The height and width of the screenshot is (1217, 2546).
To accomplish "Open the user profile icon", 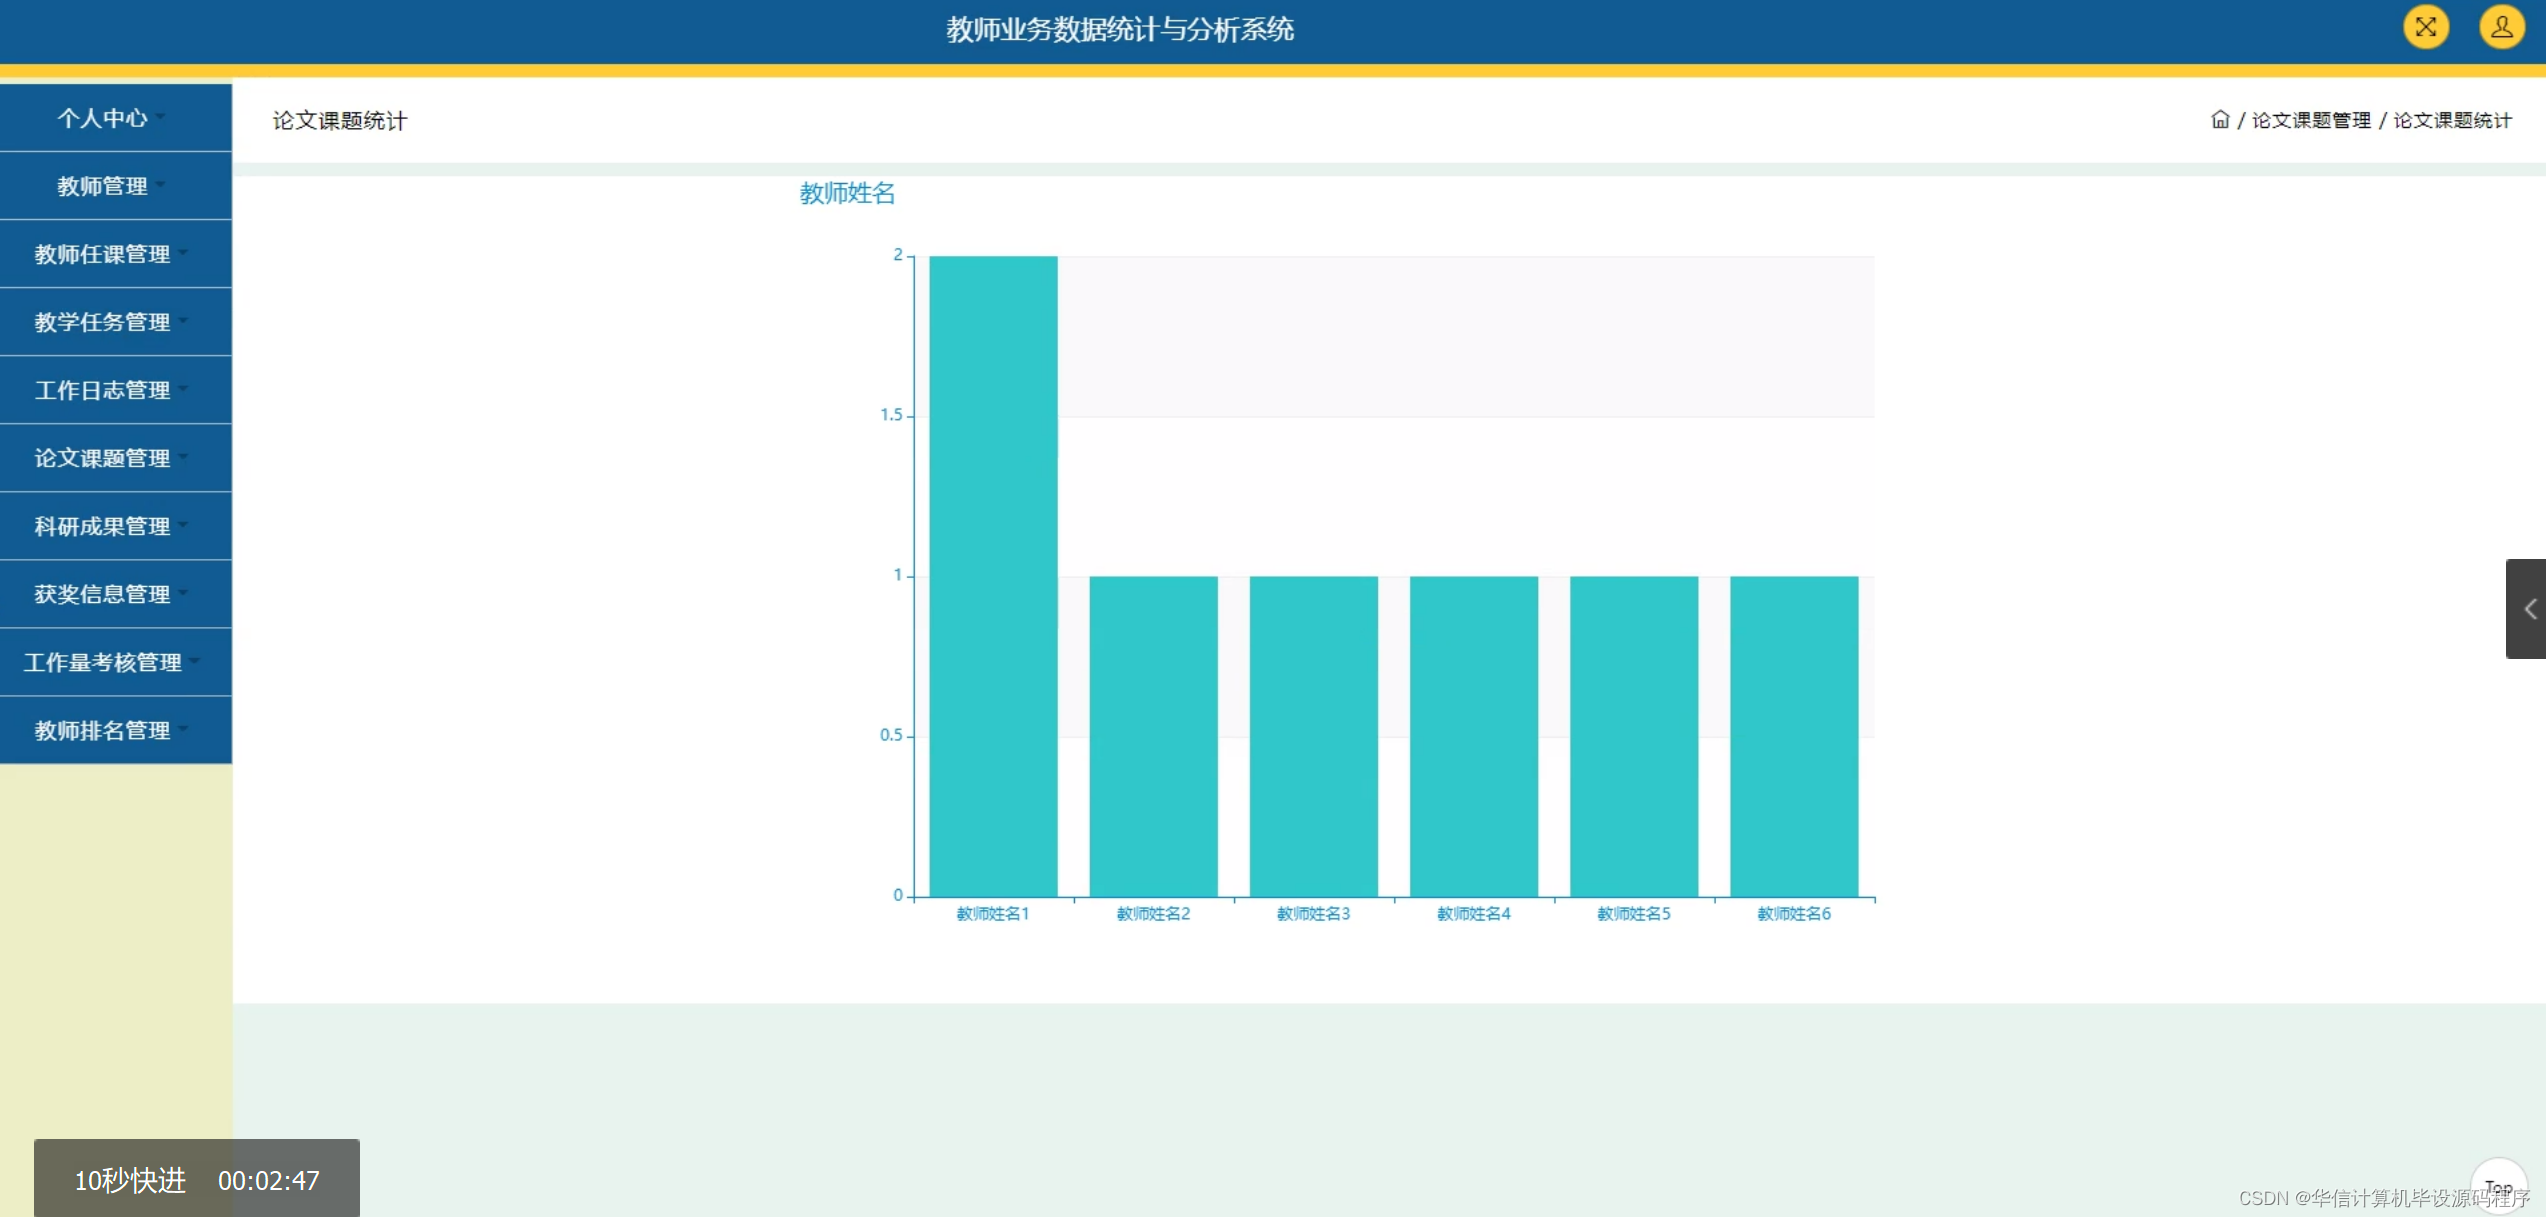I will point(2501,27).
